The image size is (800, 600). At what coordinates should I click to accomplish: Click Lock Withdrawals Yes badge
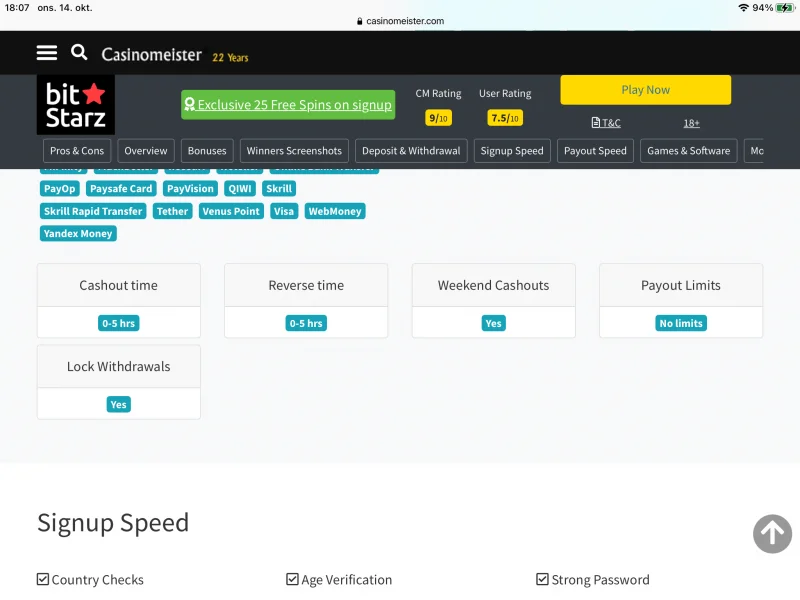(118, 405)
